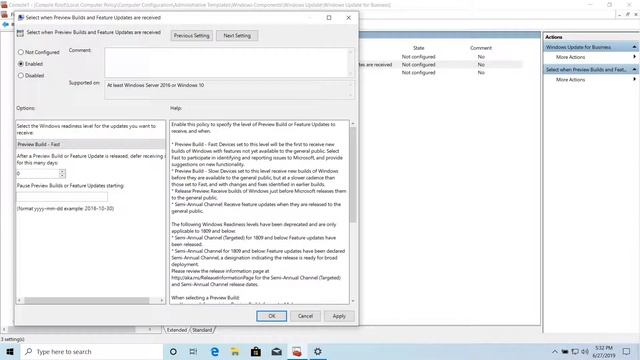The width and height of the screenshot is (640, 360).
Task: Open the Preview Build - Fast readiness dropdown
Action: click(91, 144)
